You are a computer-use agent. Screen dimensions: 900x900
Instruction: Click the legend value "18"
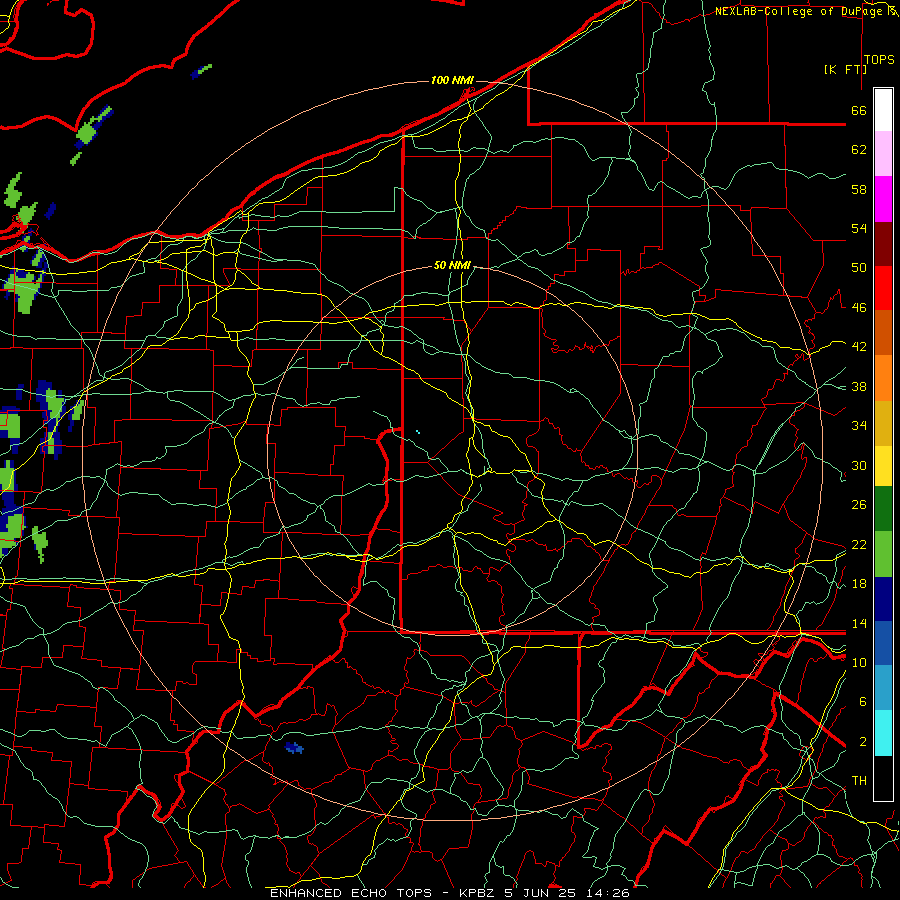(x=859, y=584)
